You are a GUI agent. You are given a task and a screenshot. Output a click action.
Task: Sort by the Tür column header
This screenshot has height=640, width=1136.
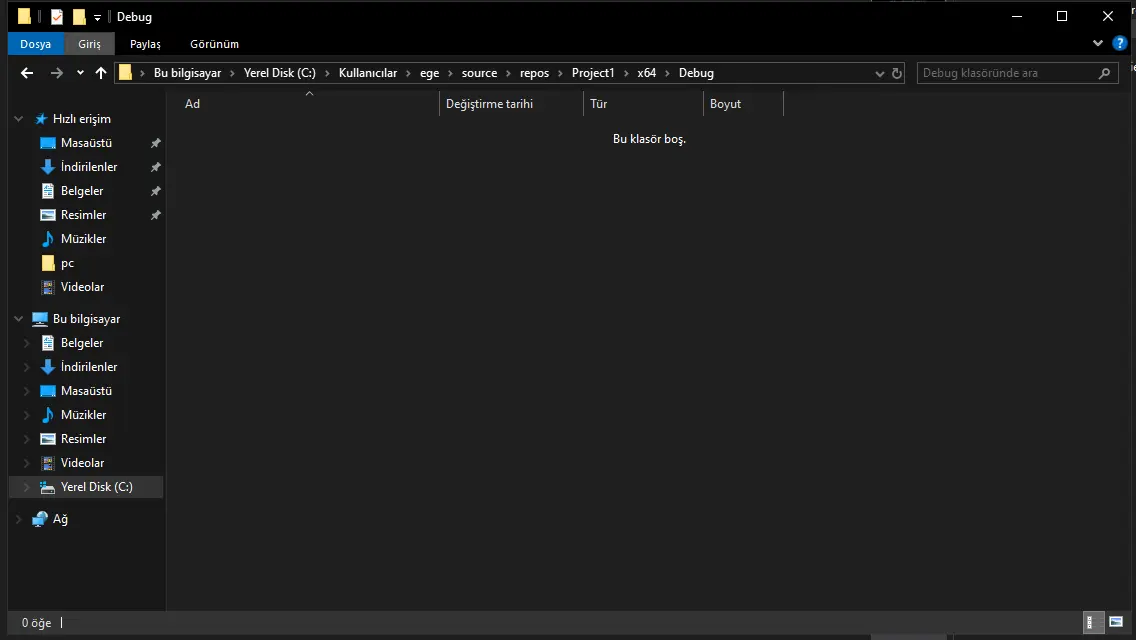(643, 104)
